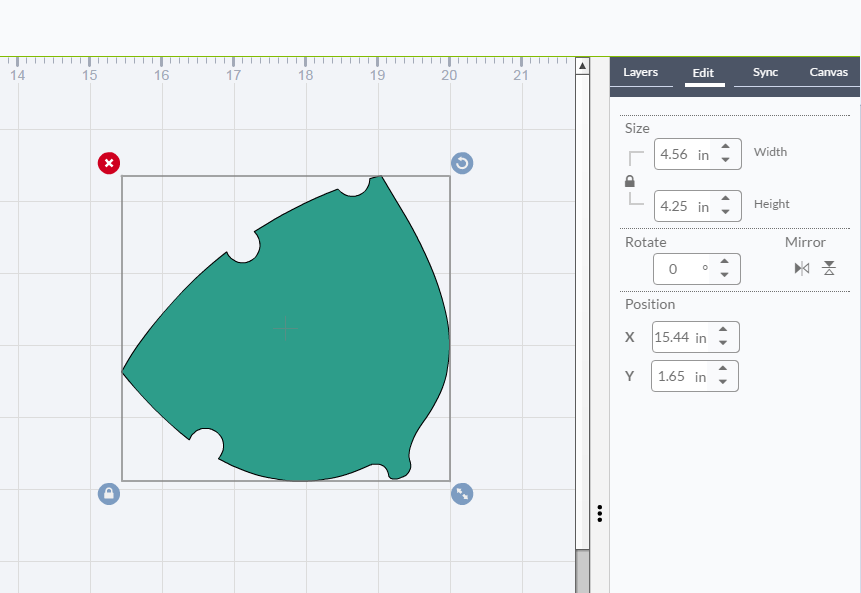Click the Width input field
Screen dimensions: 861x593
682,155
